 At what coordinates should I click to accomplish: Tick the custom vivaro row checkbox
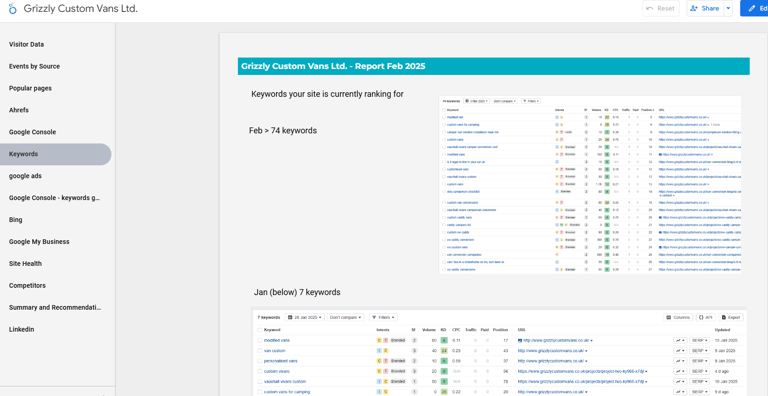(260, 371)
